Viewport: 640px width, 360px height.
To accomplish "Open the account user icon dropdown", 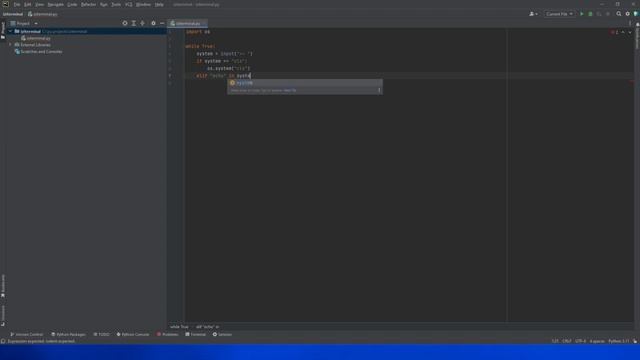I will [x=533, y=14].
